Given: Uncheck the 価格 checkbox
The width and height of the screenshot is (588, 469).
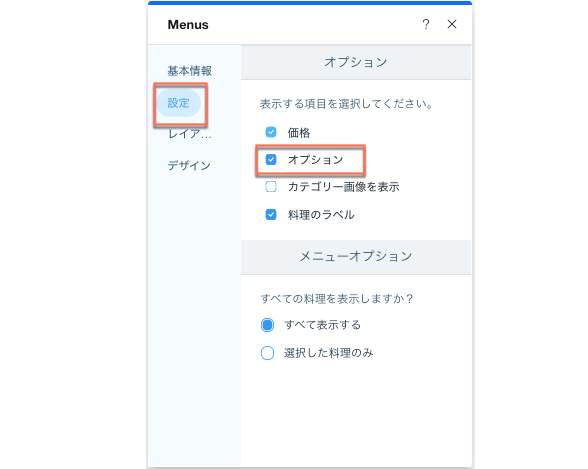Looking at the screenshot, I should click(271, 132).
